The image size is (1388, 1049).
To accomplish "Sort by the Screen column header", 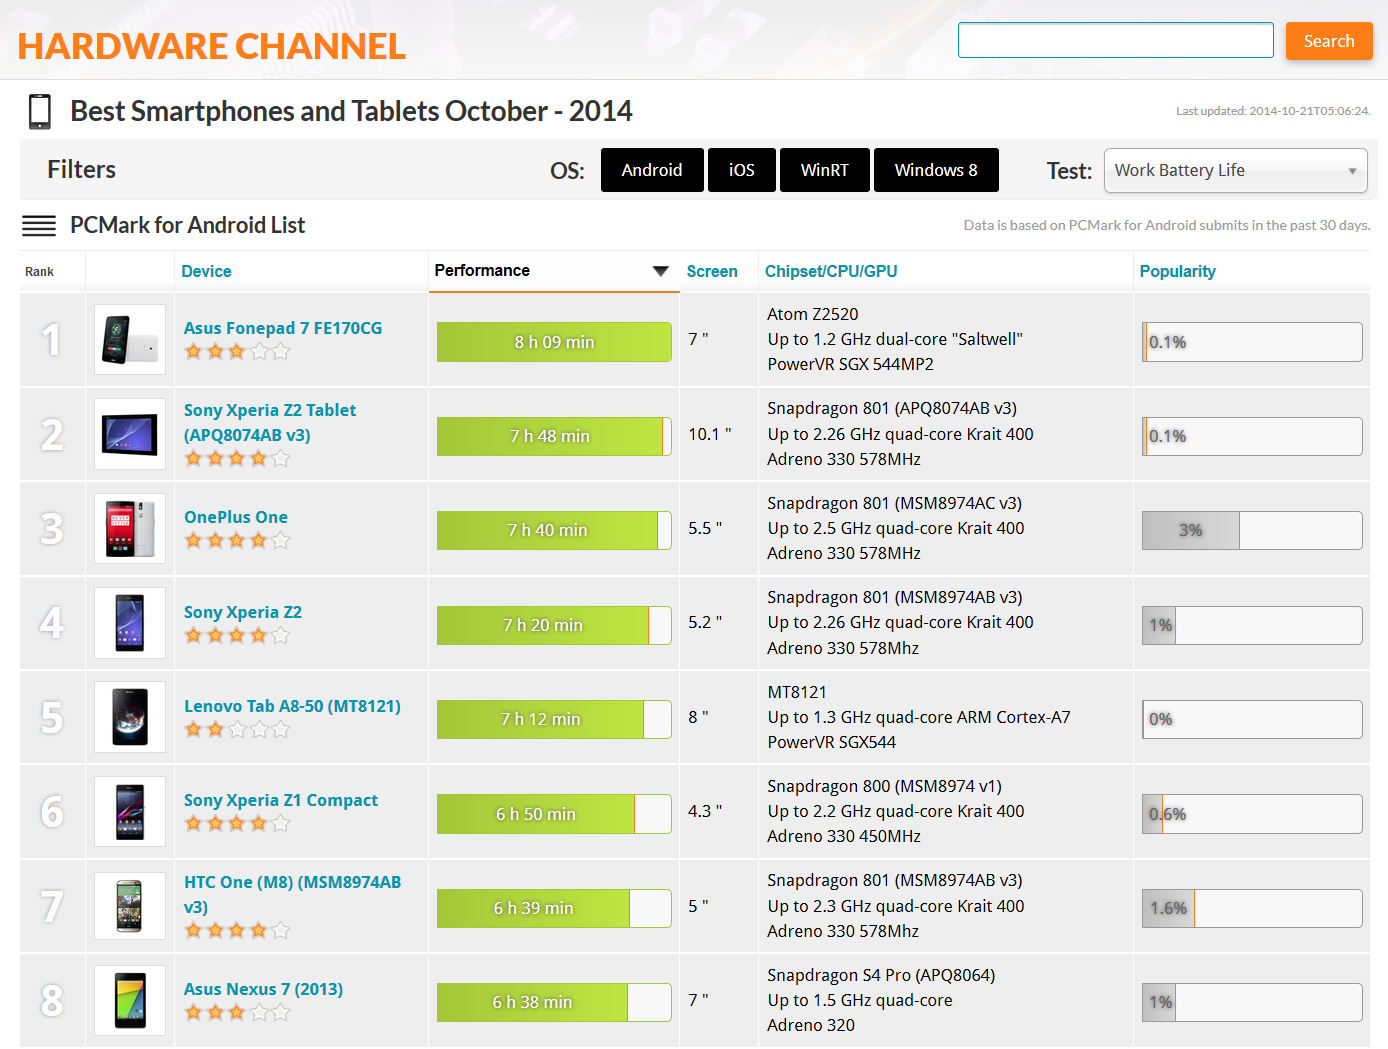I will coord(711,271).
